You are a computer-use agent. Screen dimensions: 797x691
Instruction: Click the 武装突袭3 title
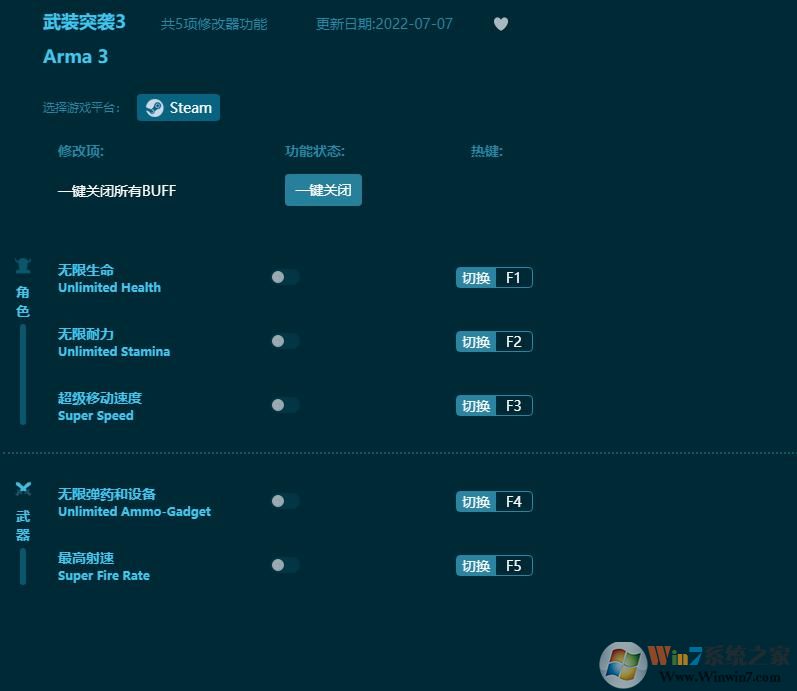tap(84, 22)
